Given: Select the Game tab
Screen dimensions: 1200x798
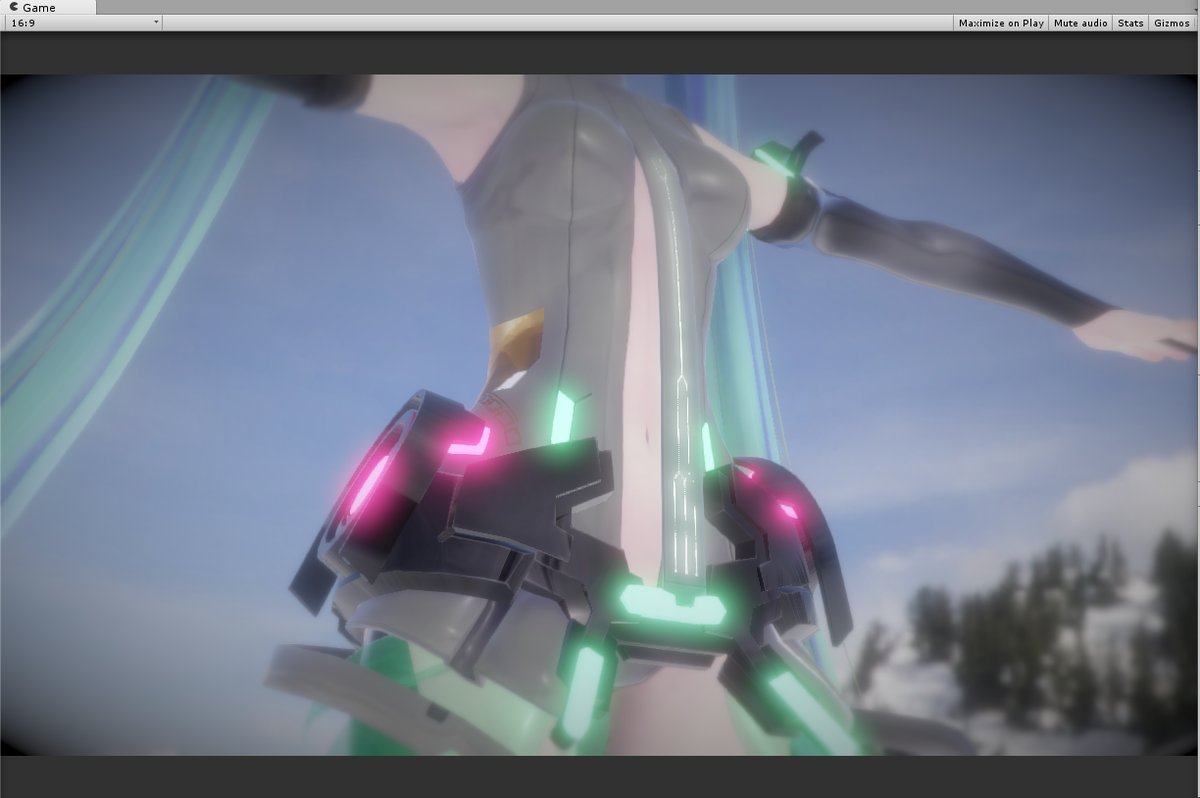Looking at the screenshot, I should 49,7.
